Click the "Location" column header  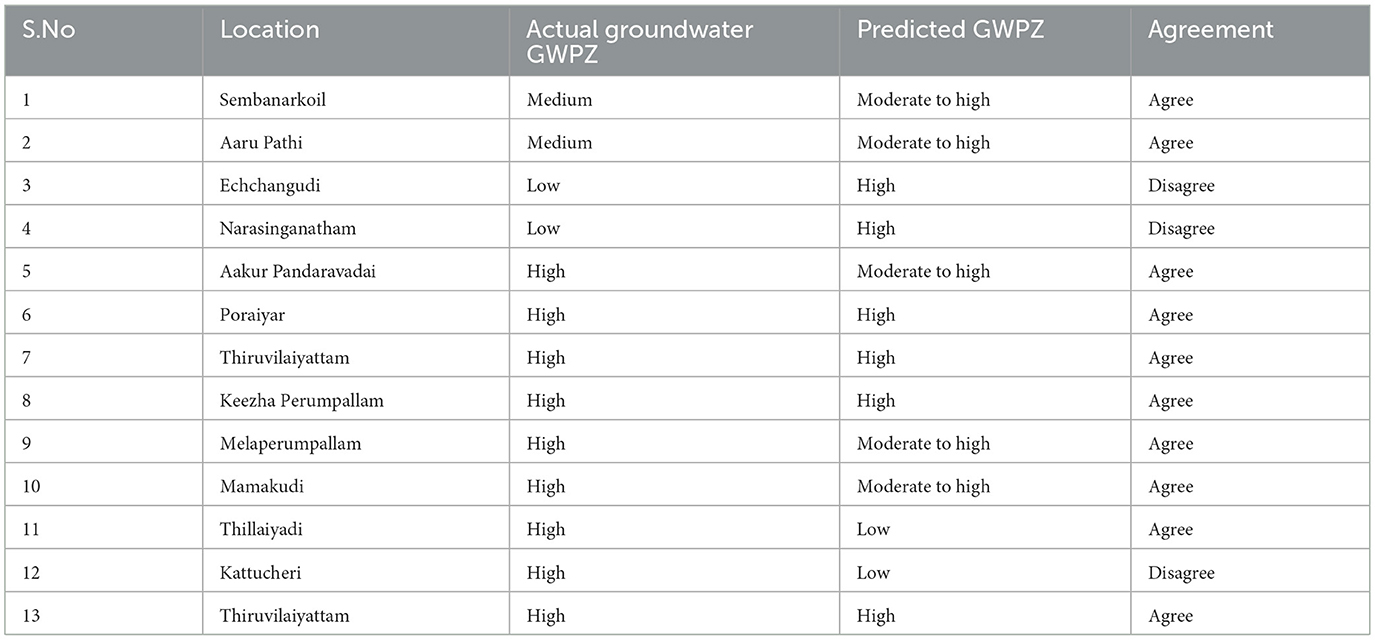click(269, 30)
